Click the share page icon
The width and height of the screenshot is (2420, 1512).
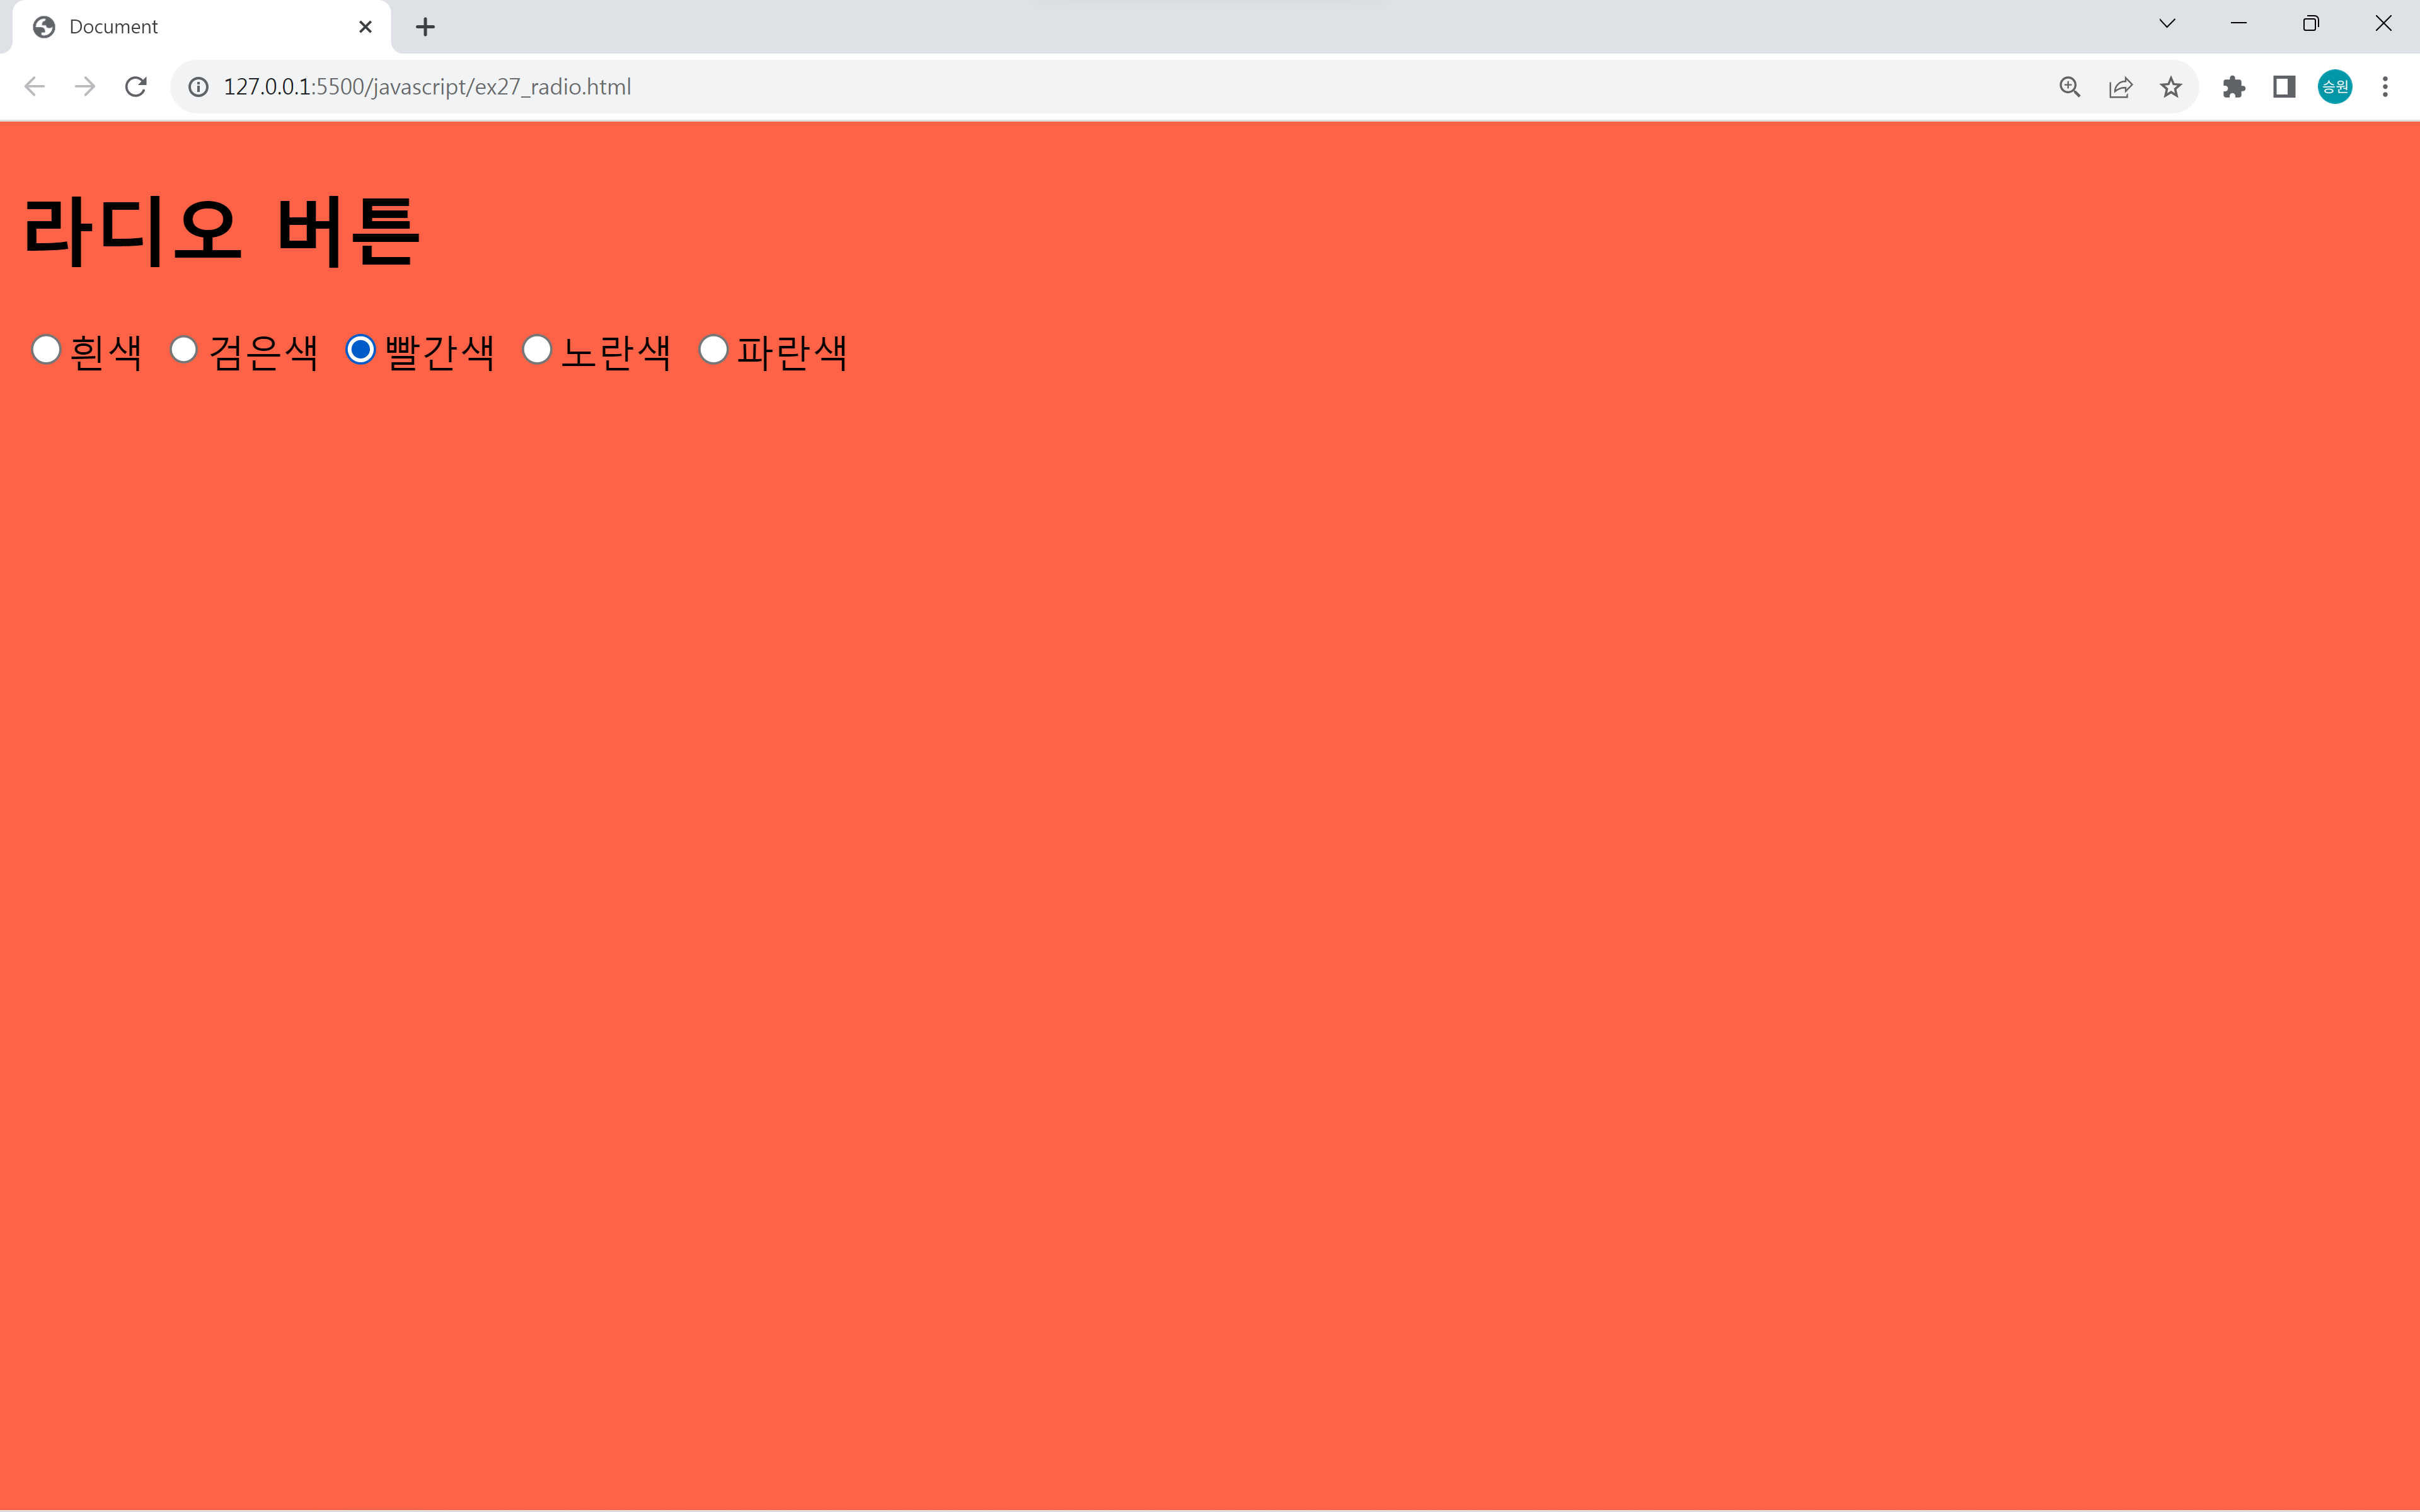point(2120,87)
